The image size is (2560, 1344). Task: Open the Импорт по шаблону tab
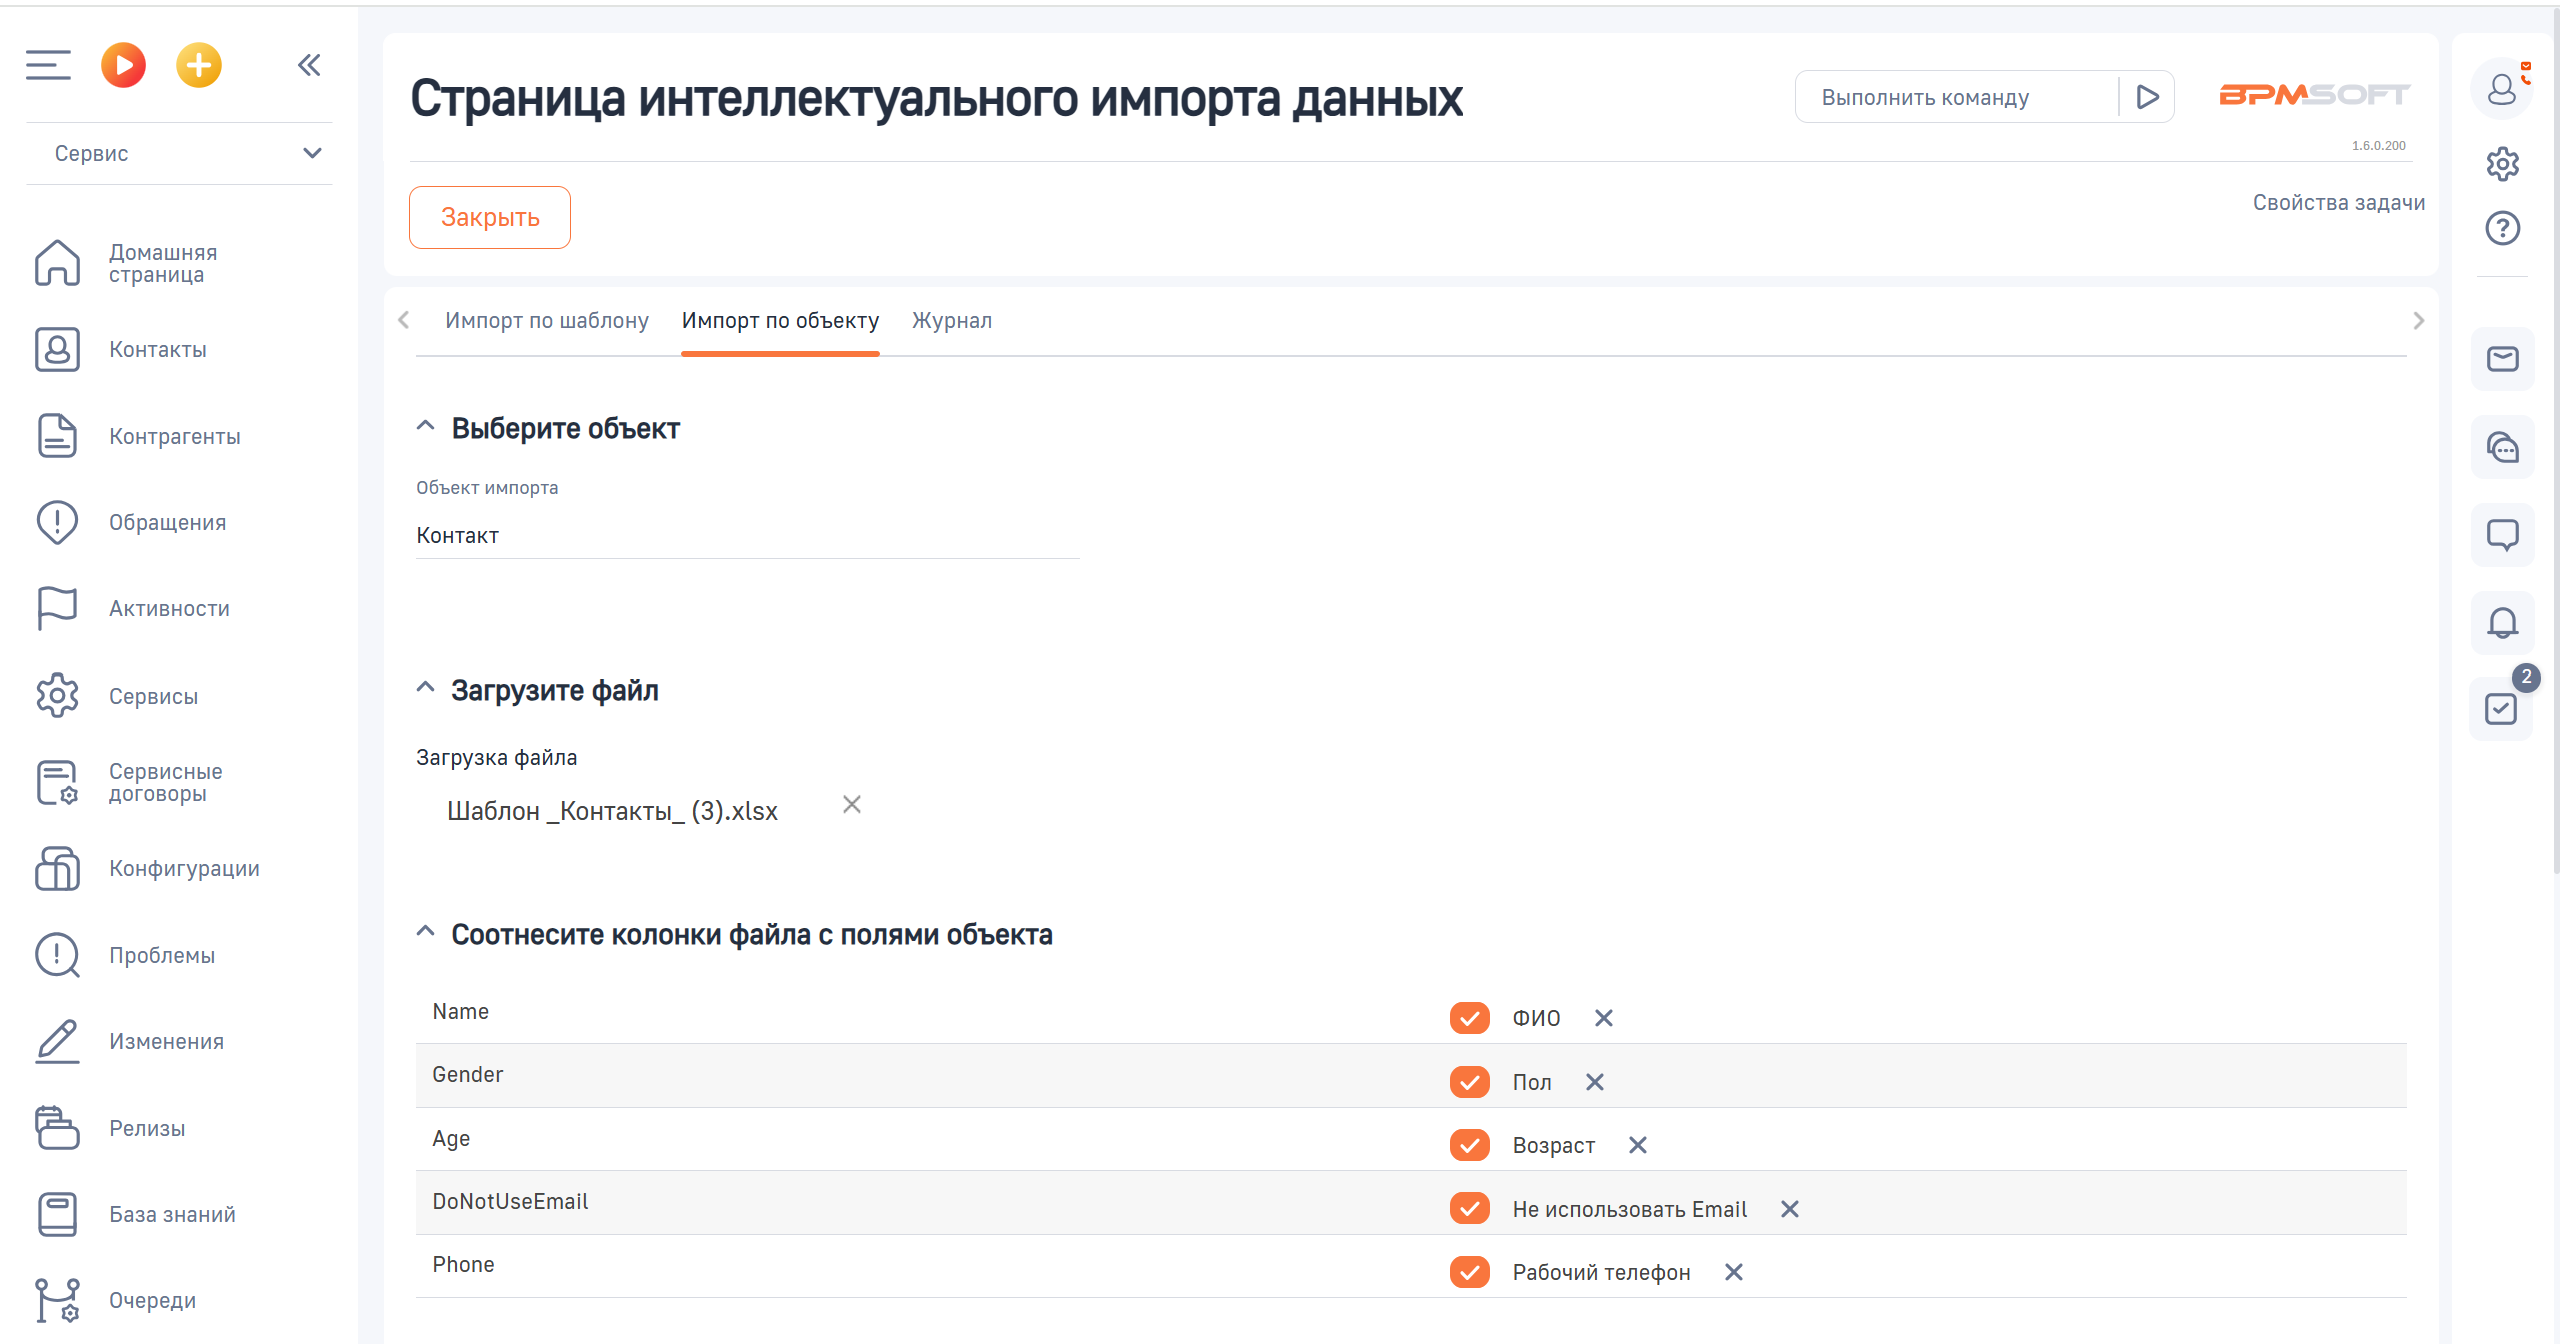[547, 320]
